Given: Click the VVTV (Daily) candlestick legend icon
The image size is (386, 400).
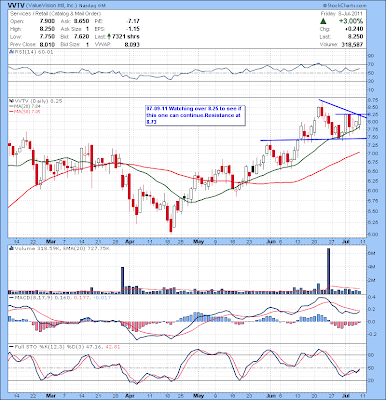Looking at the screenshot, I should pyautogui.click(x=11, y=101).
